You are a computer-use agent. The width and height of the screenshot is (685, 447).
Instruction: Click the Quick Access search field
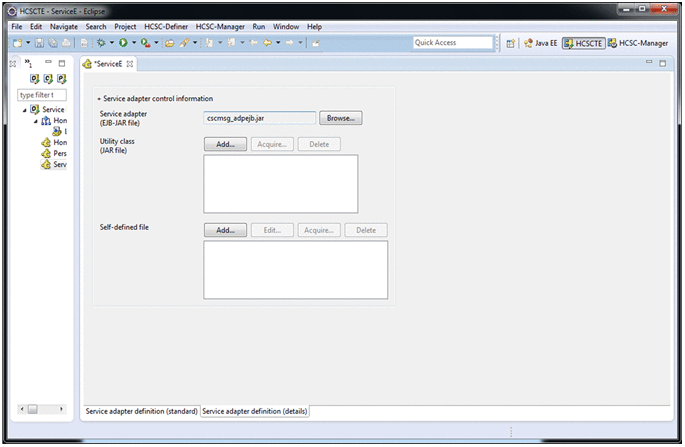[453, 43]
